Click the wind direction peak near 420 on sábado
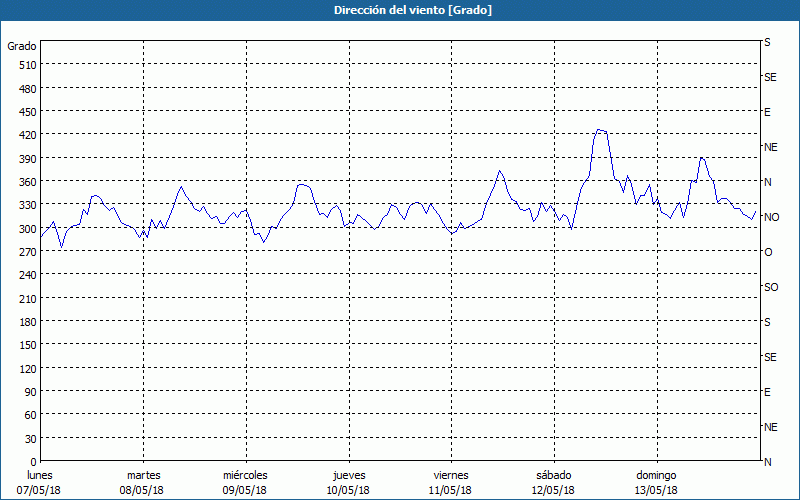 tap(600, 130)
